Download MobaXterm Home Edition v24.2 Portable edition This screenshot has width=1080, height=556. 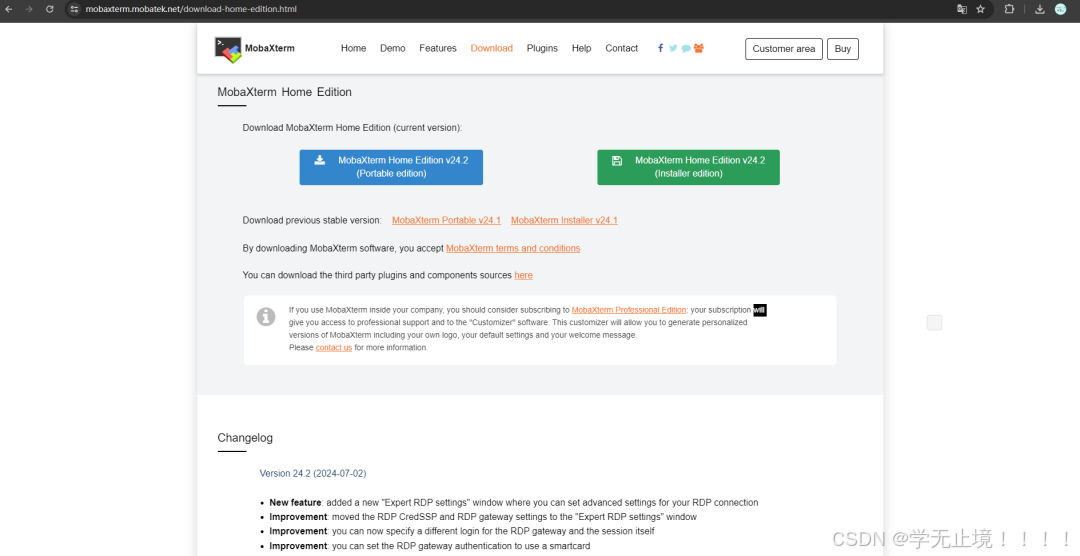(391, 167)
